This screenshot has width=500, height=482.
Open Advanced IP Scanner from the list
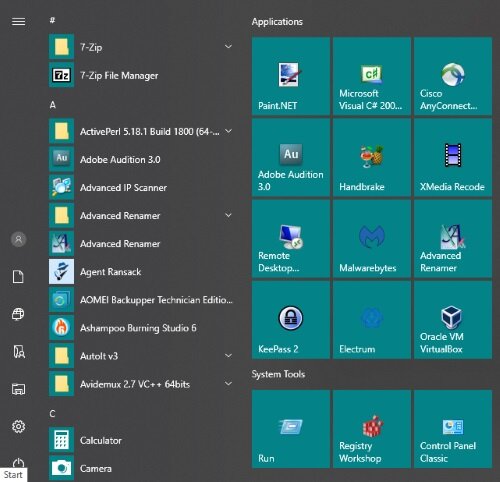[x=141, y=188]
